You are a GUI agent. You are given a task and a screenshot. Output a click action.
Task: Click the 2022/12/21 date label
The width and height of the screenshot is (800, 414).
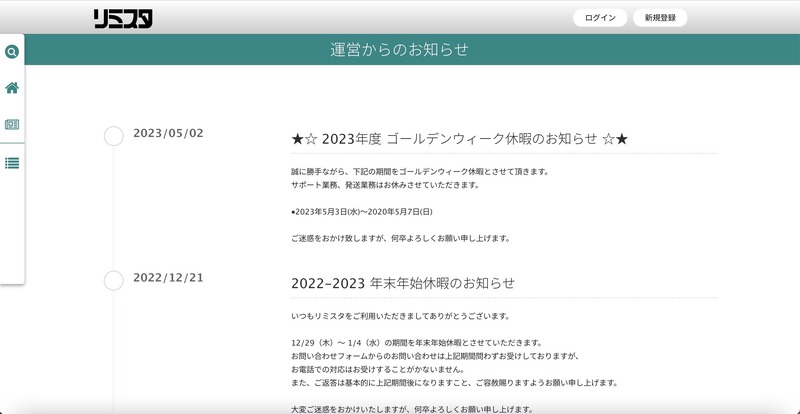click(x=168, y=277)
